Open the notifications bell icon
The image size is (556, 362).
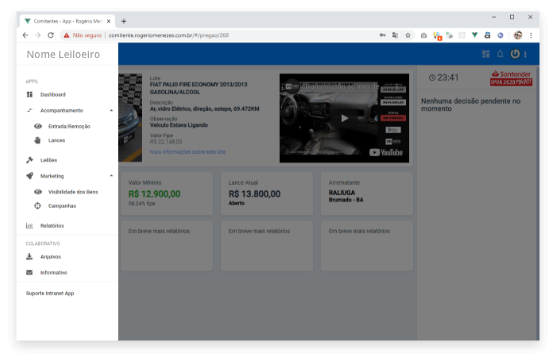pos(500,54)
